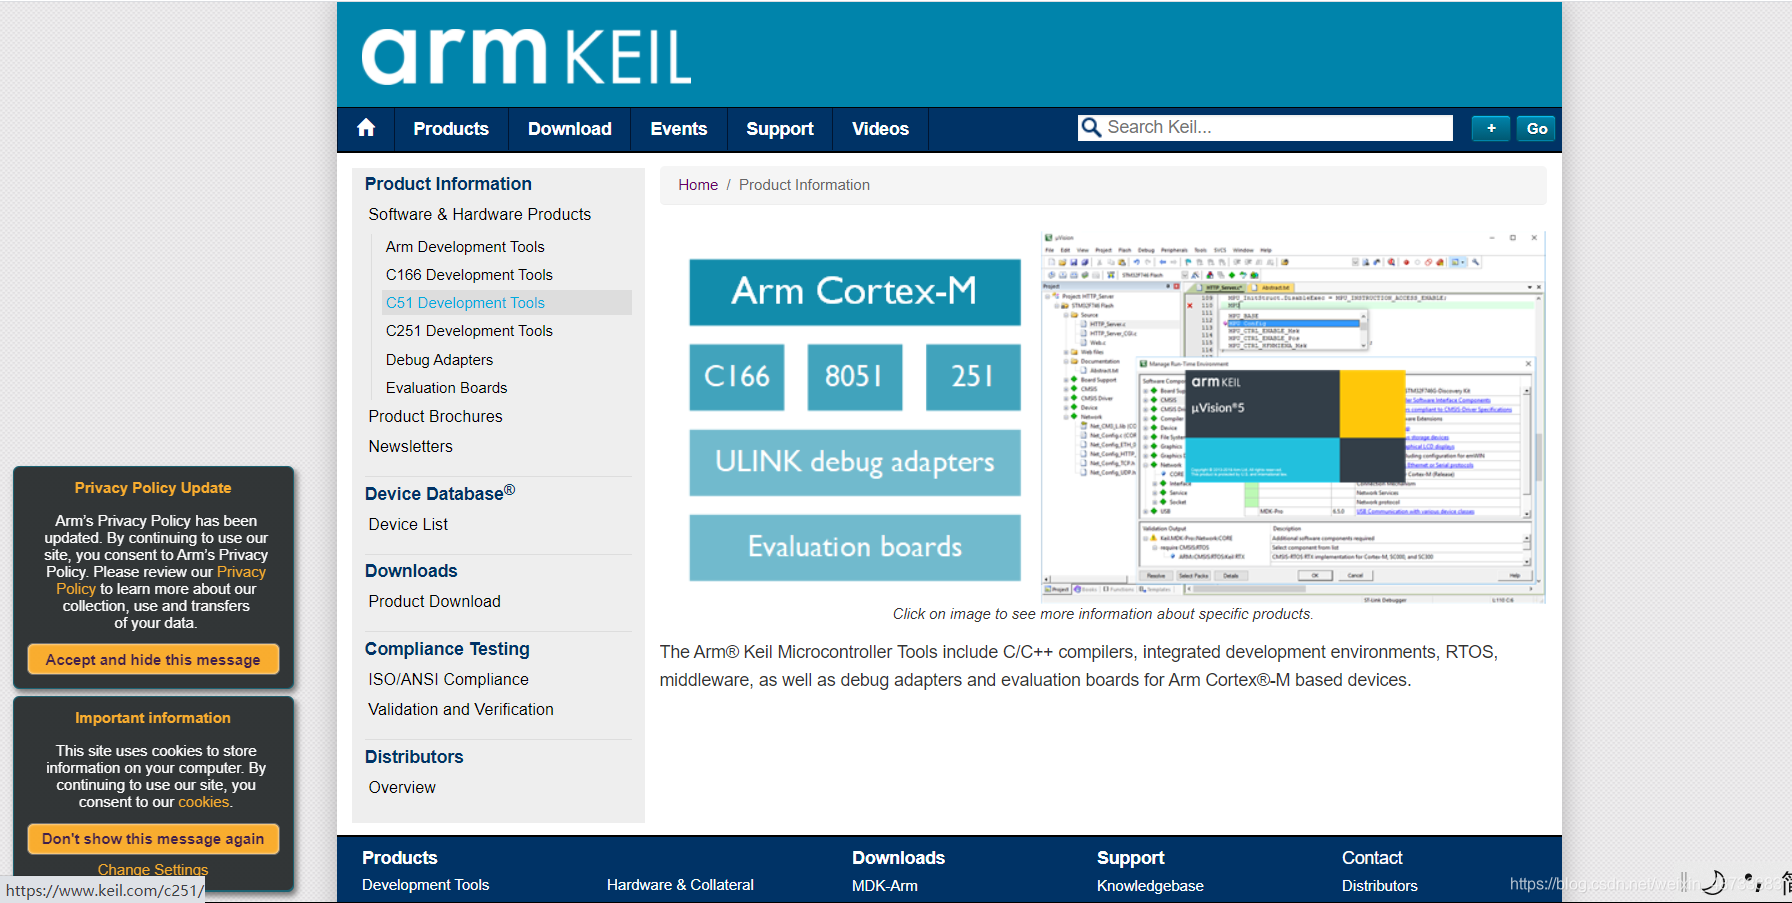Click the C166 product tile

737,377
